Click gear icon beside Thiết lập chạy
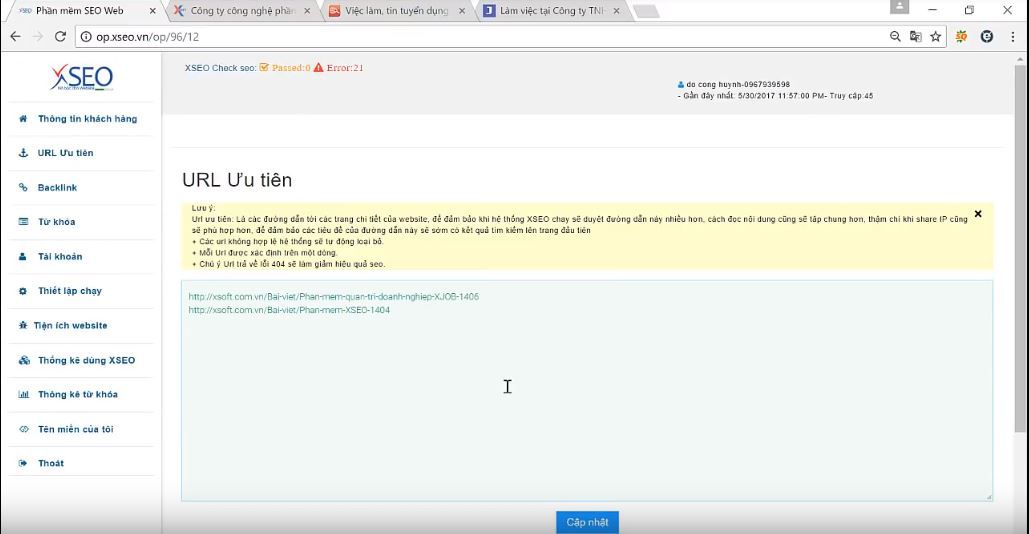 click(x=23, y=291)
